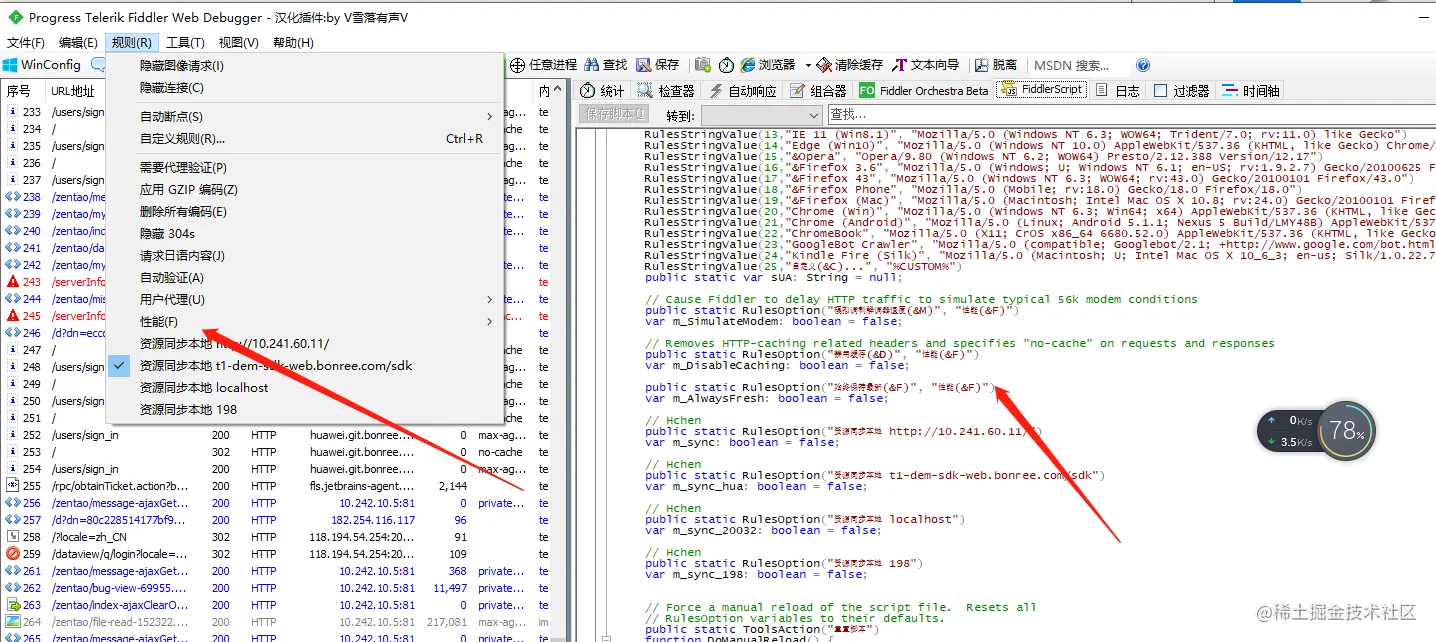Click the green arrow icon of session 263
Viewport: 1436px width, 642px height.
click(12, 605)
